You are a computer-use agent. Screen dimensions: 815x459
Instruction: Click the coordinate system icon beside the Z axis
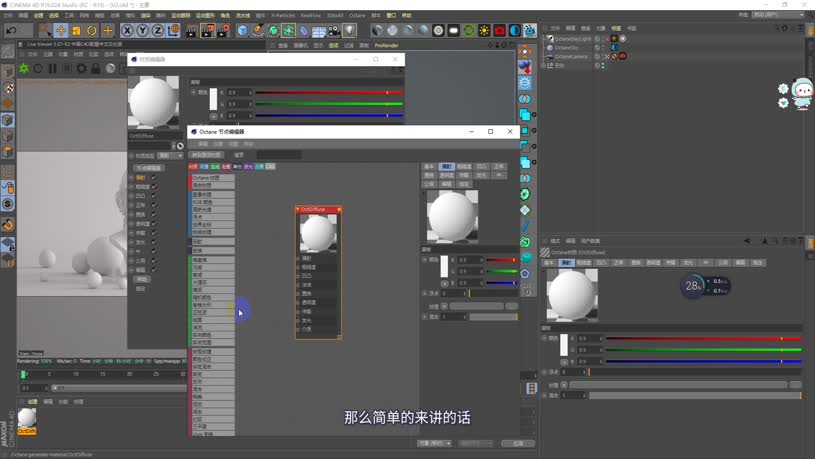[173, 31]
